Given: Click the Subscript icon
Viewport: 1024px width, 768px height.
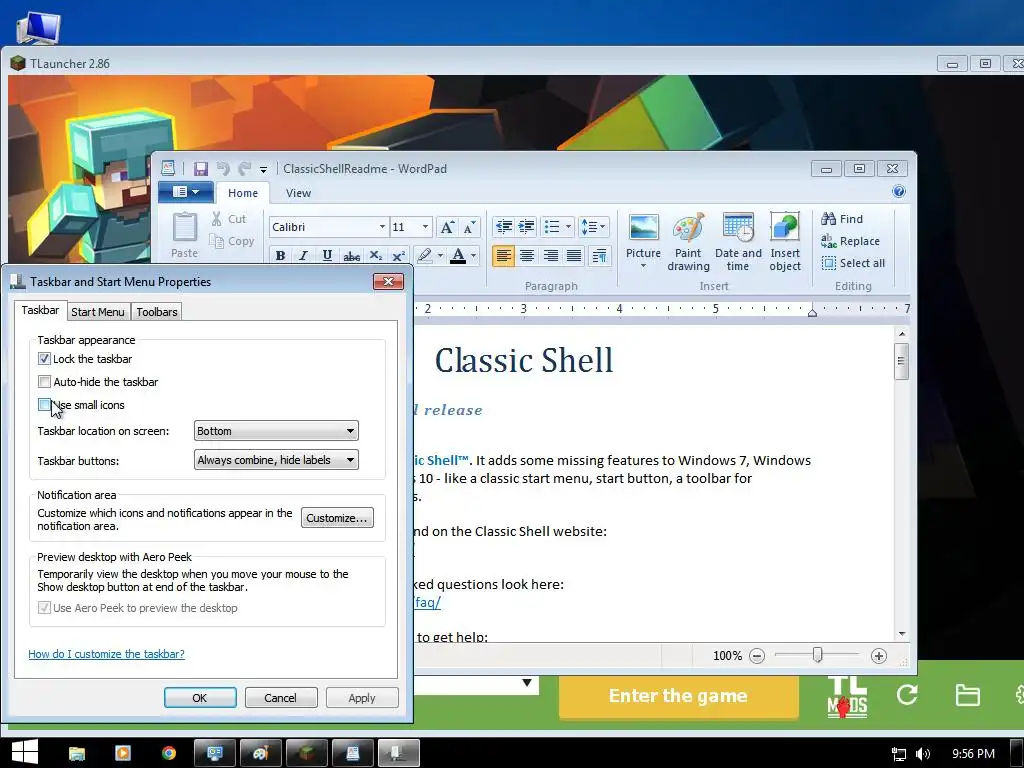Looking at the screenshot, I should point(376,255).
